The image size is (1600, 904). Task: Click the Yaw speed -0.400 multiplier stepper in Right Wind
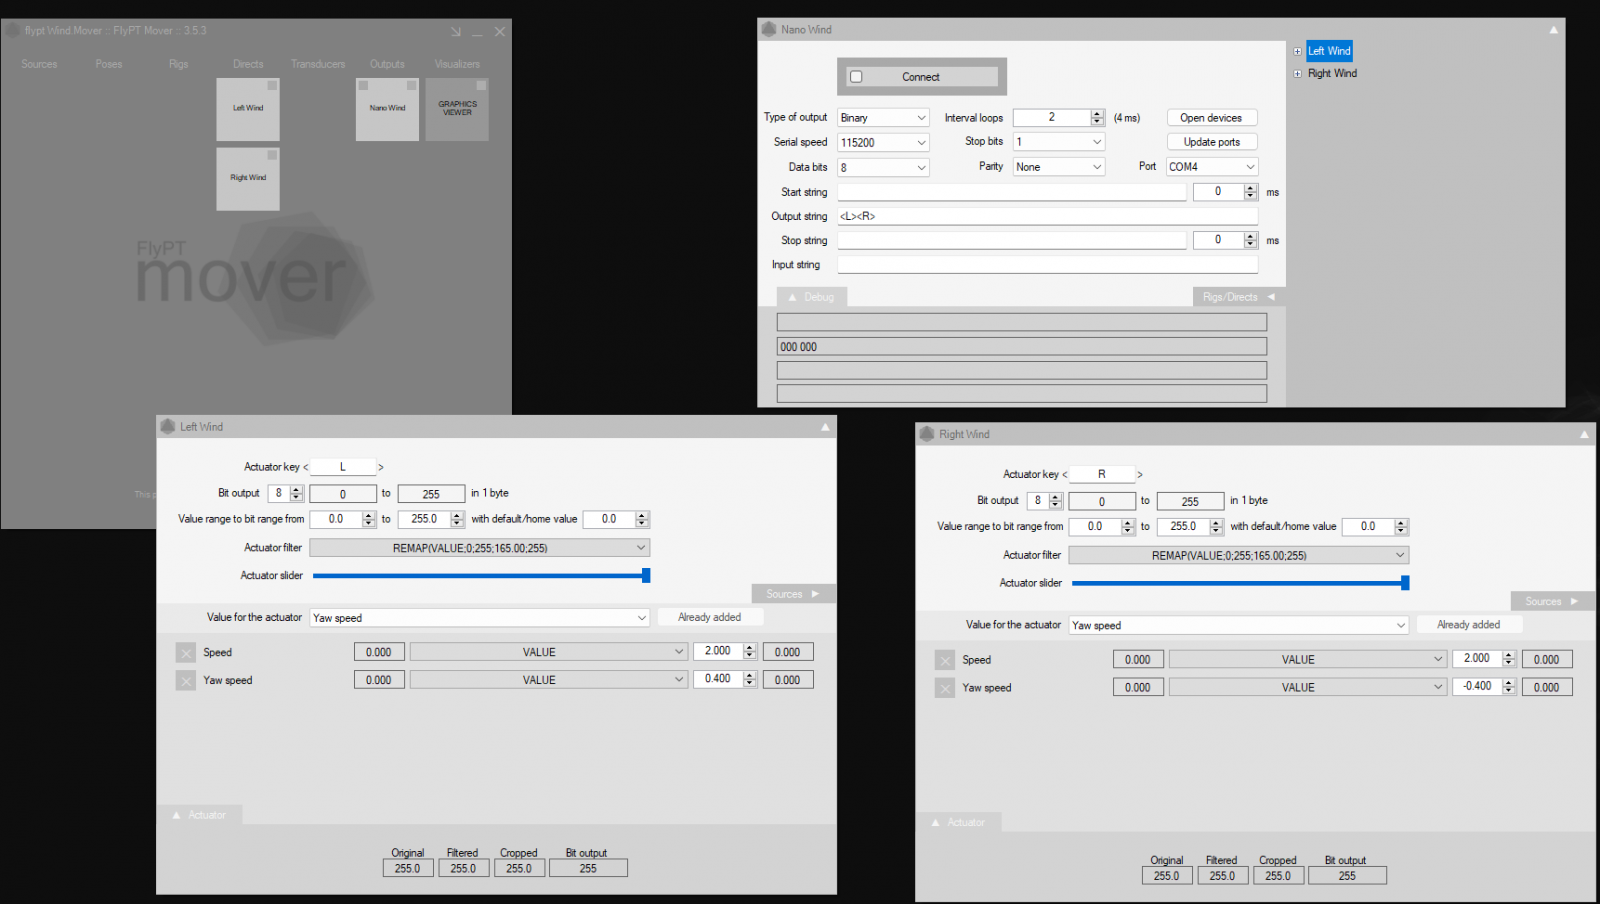point(1509,686)
